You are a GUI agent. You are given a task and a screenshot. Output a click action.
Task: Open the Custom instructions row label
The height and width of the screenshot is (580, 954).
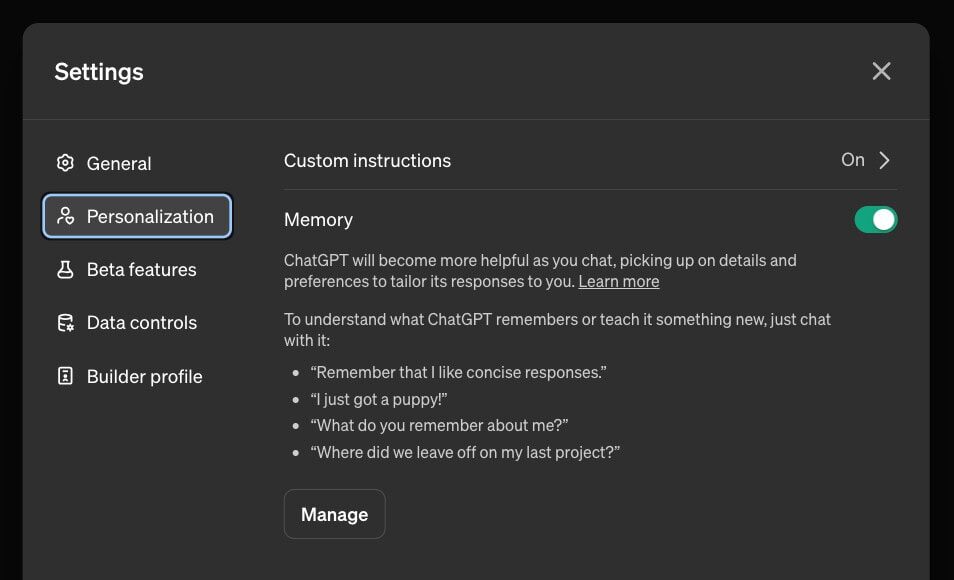point(367,161)
